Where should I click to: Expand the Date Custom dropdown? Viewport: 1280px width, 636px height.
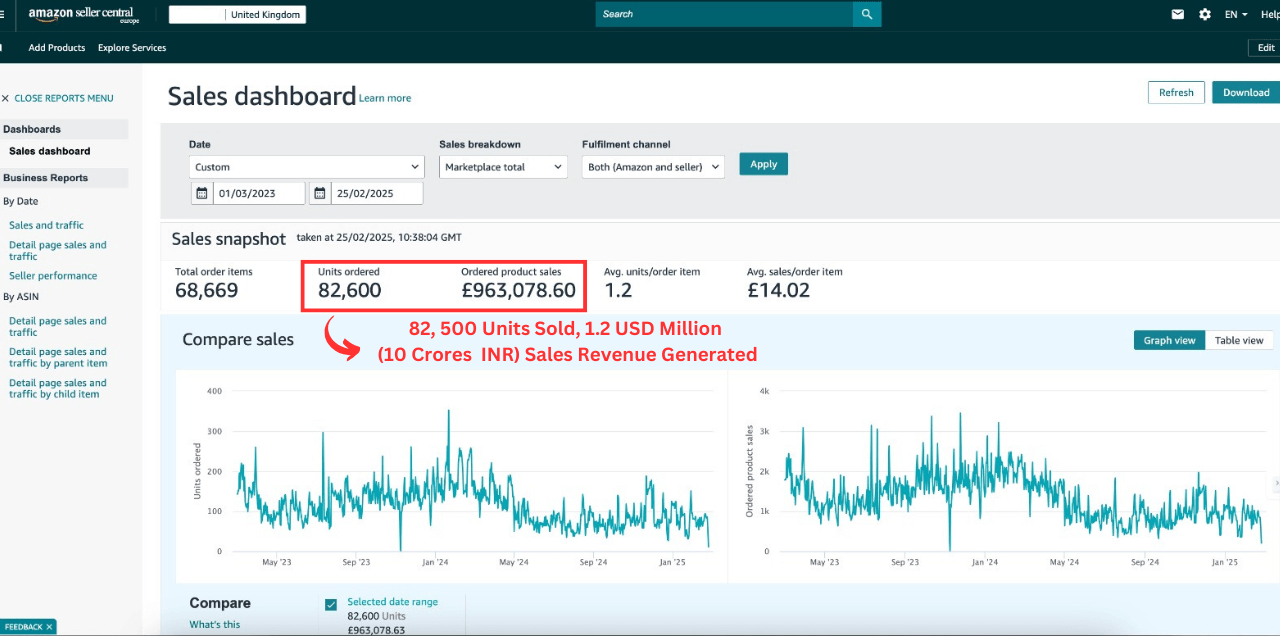pos(306,167)
